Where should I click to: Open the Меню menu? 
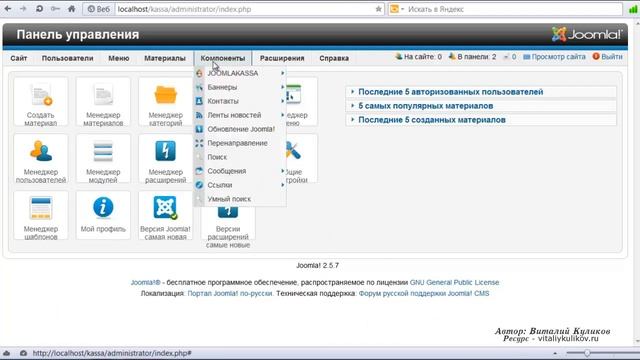(x=119, y=58)
